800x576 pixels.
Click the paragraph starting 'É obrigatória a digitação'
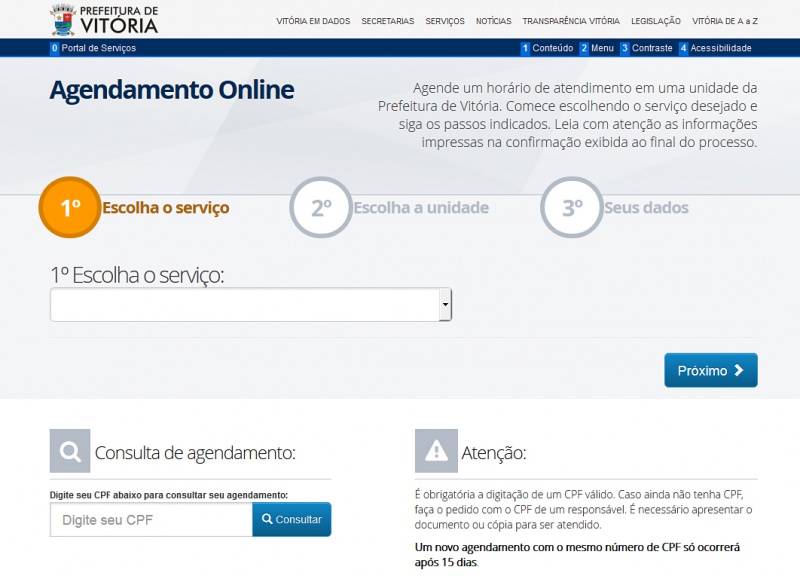pos(583,509)
